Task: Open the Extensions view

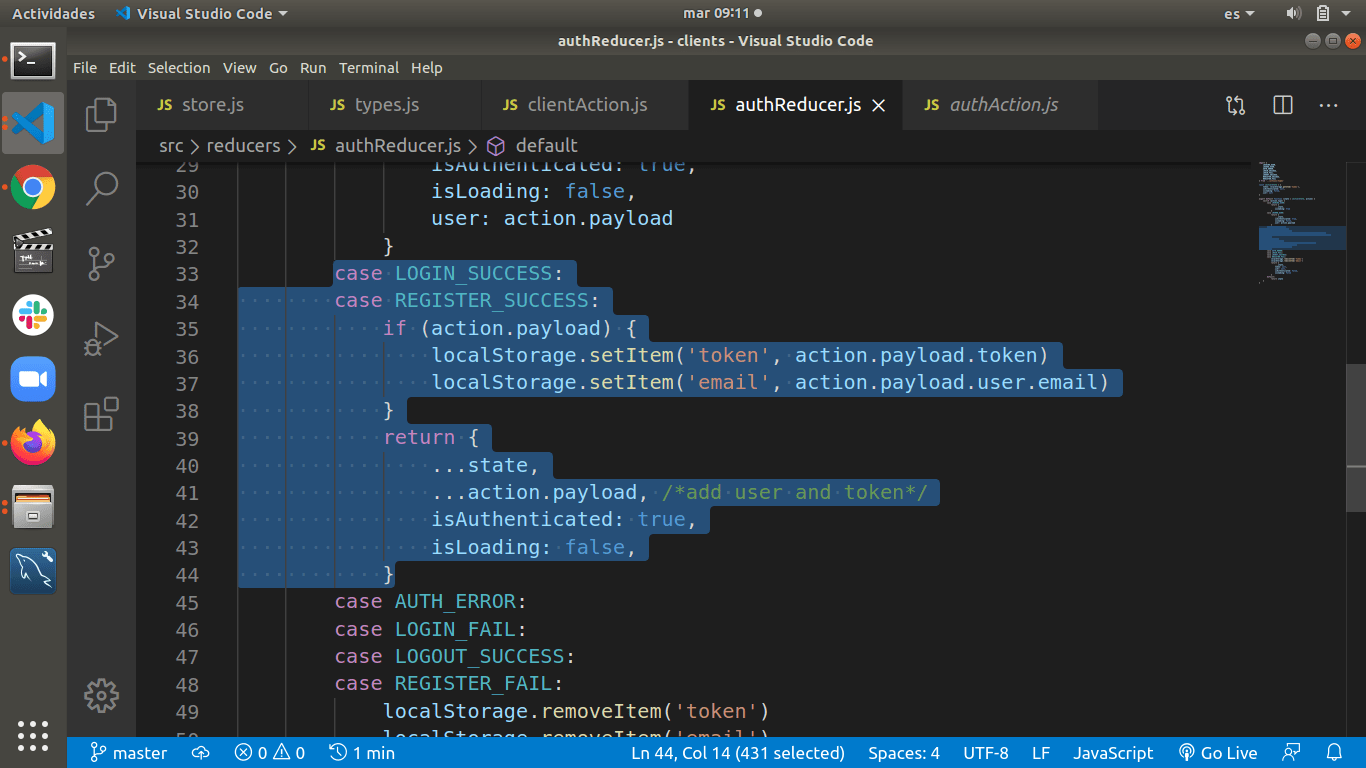Action: [101, 413]
